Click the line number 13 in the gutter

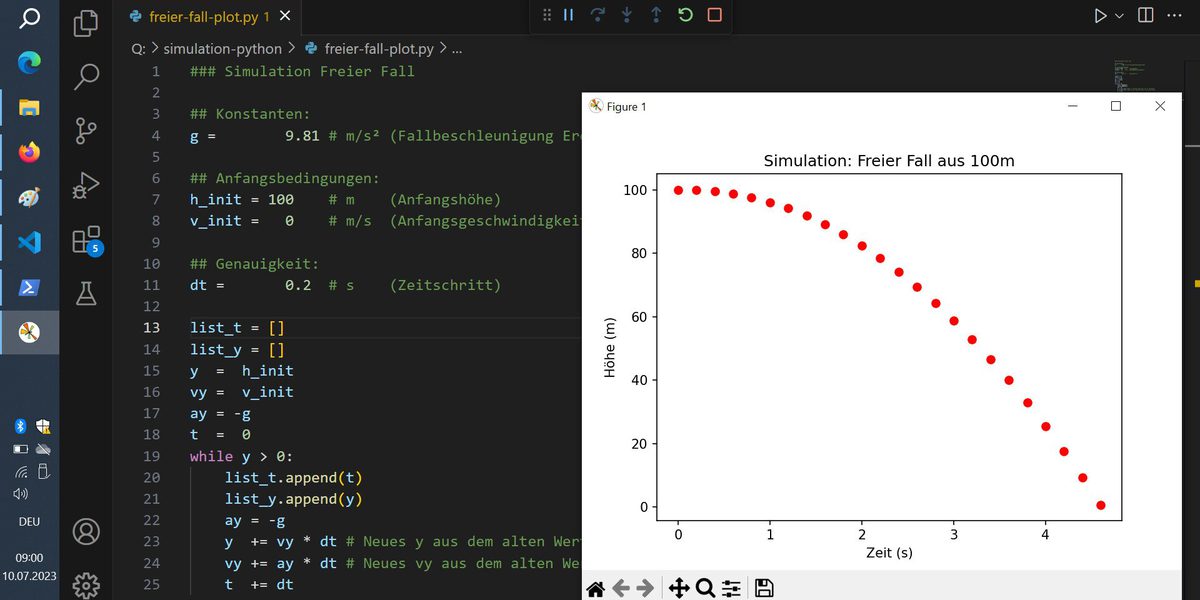(x=151, y=328)
